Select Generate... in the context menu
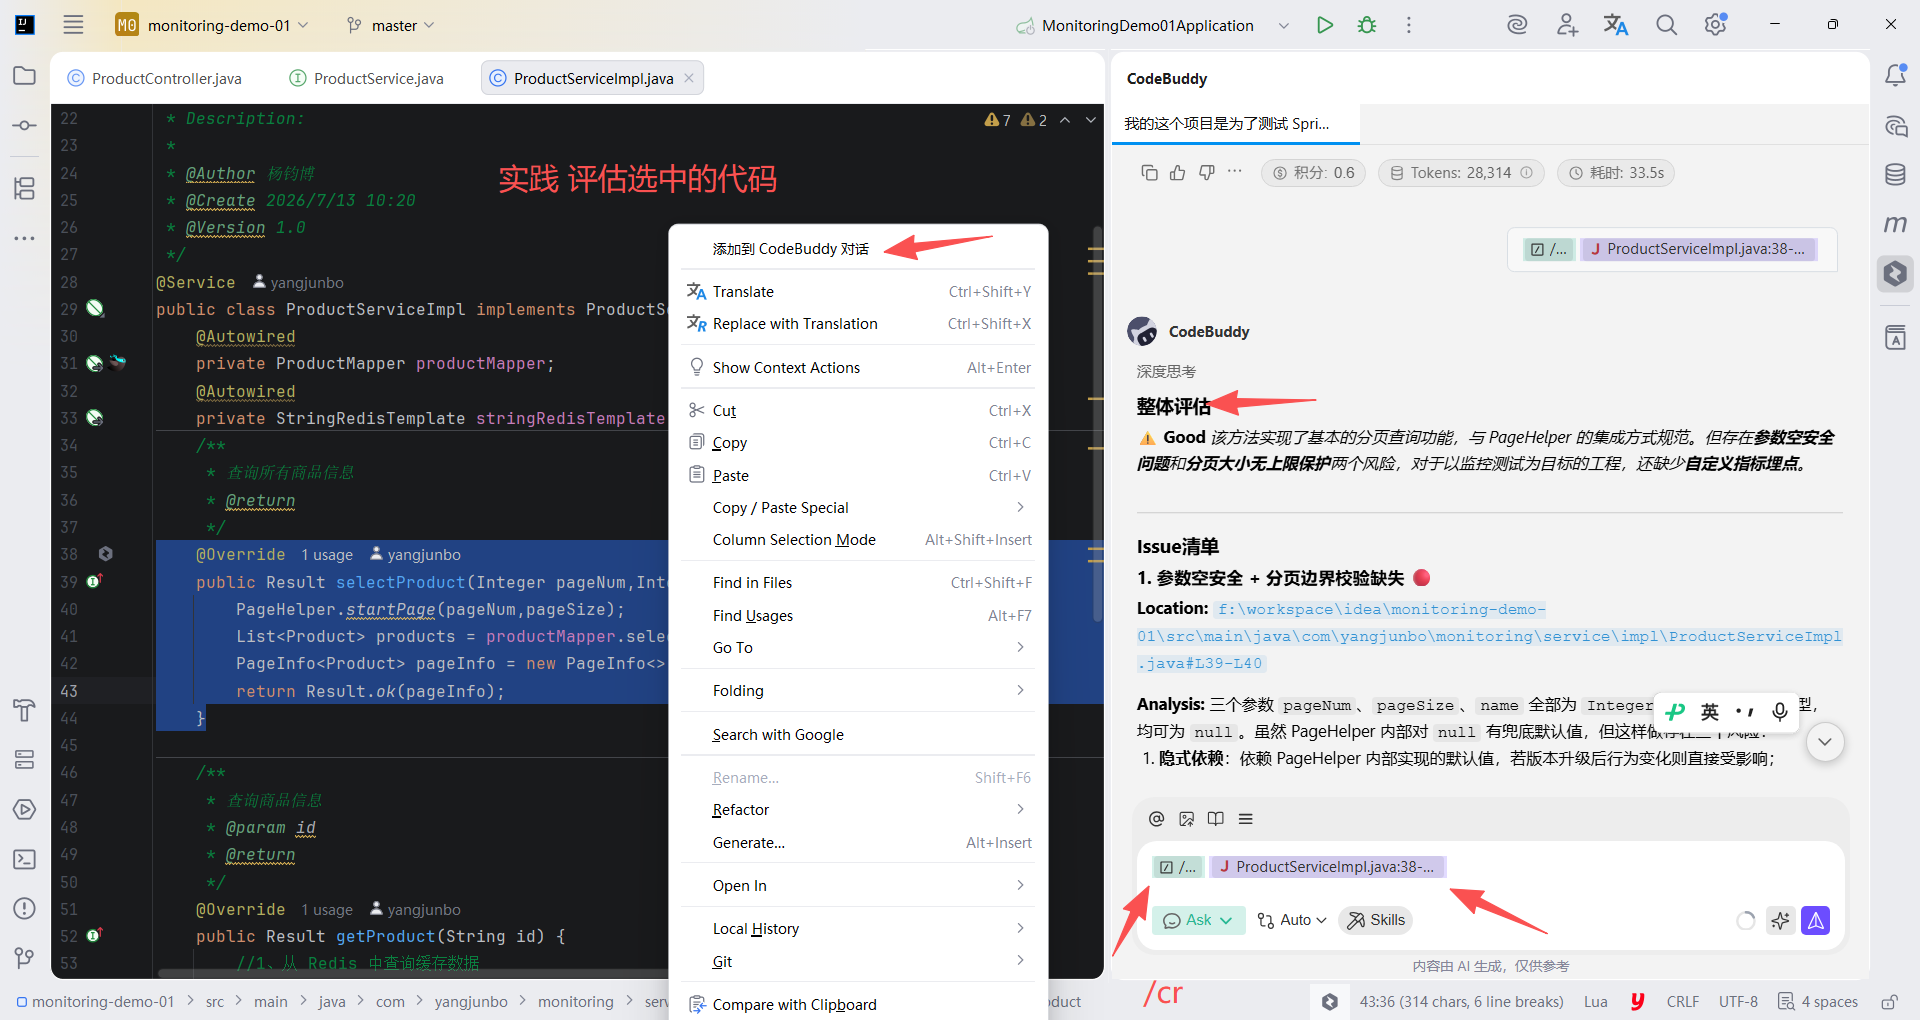Screen dimensions: 1920x1020 coord(857,843)
